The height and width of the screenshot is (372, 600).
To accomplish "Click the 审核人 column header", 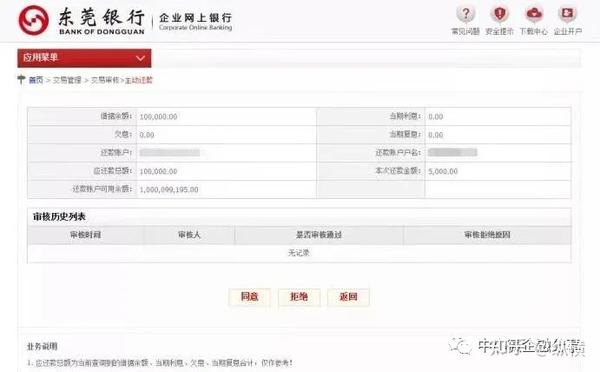I will (x=189, y=235).
